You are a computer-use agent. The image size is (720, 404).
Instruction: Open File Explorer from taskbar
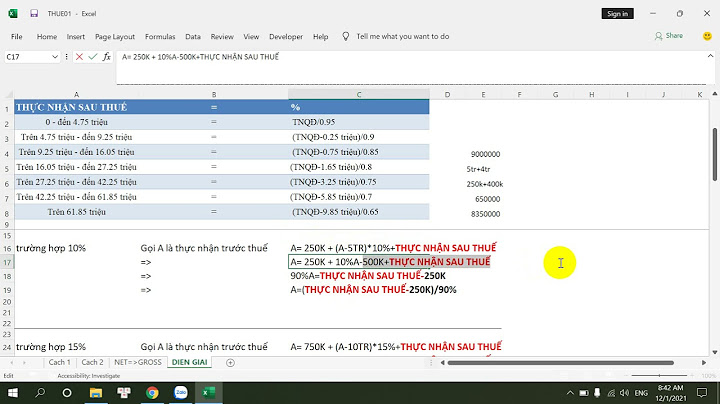click(96, 393)
